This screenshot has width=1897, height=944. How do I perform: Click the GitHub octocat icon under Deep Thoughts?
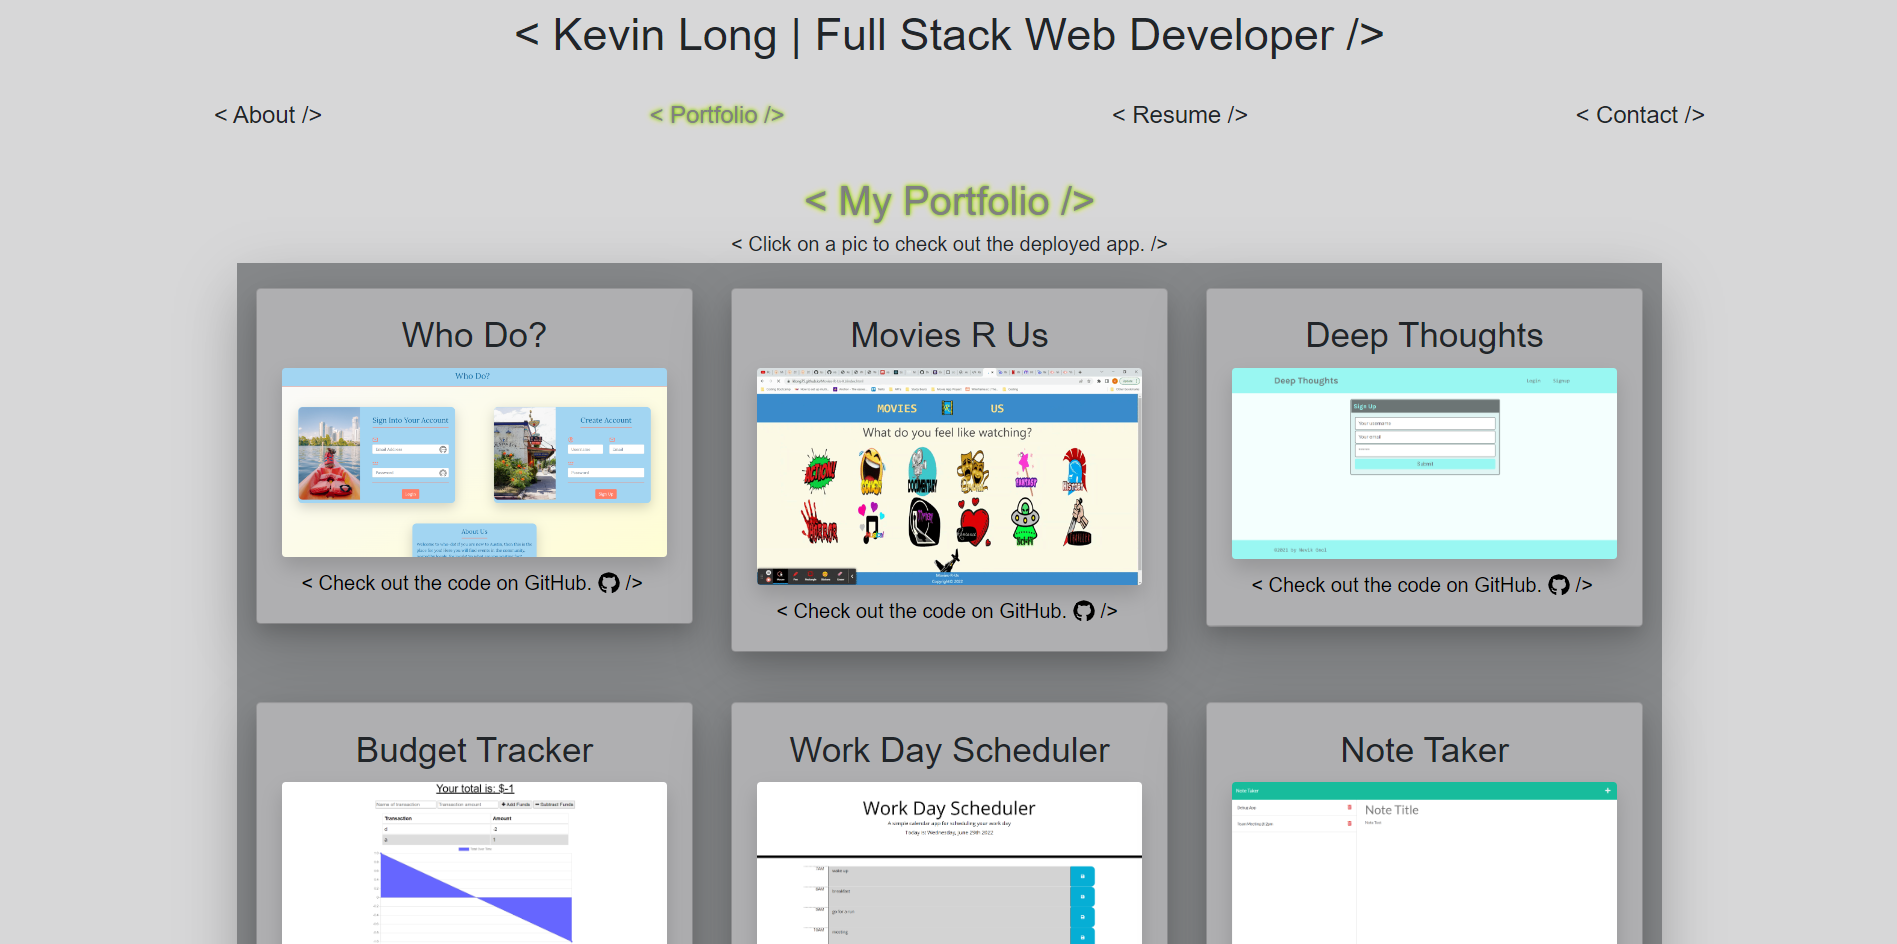pos(1558,586)
